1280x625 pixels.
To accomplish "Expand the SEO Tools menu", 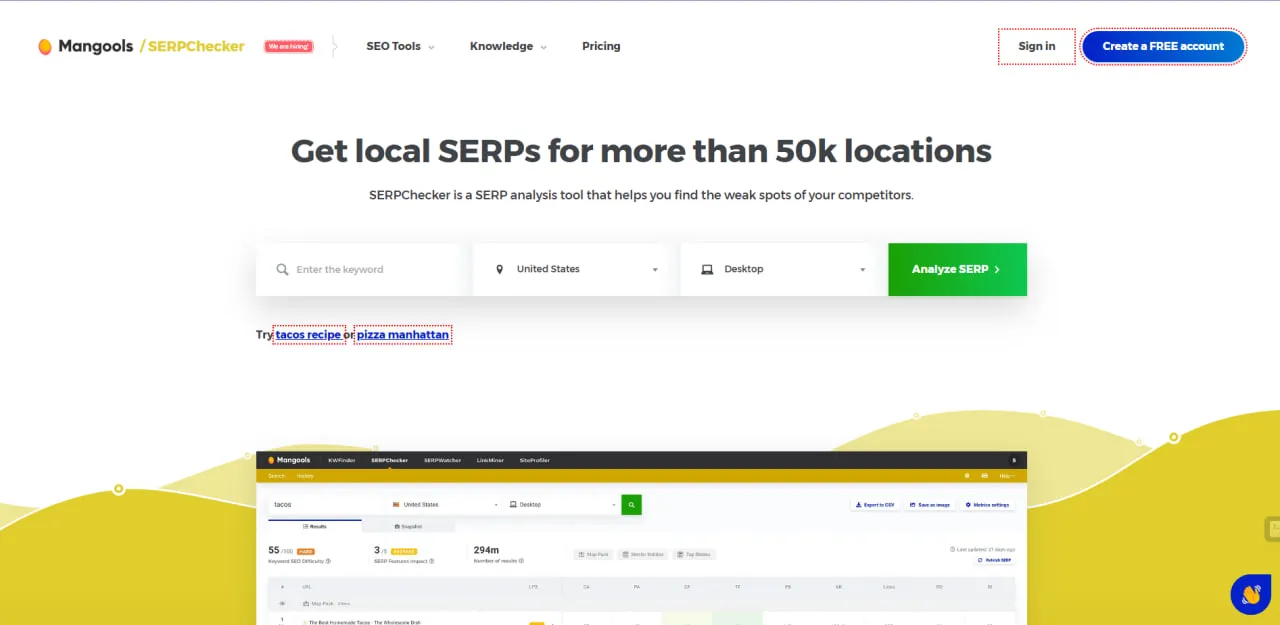I will [400, 46].
